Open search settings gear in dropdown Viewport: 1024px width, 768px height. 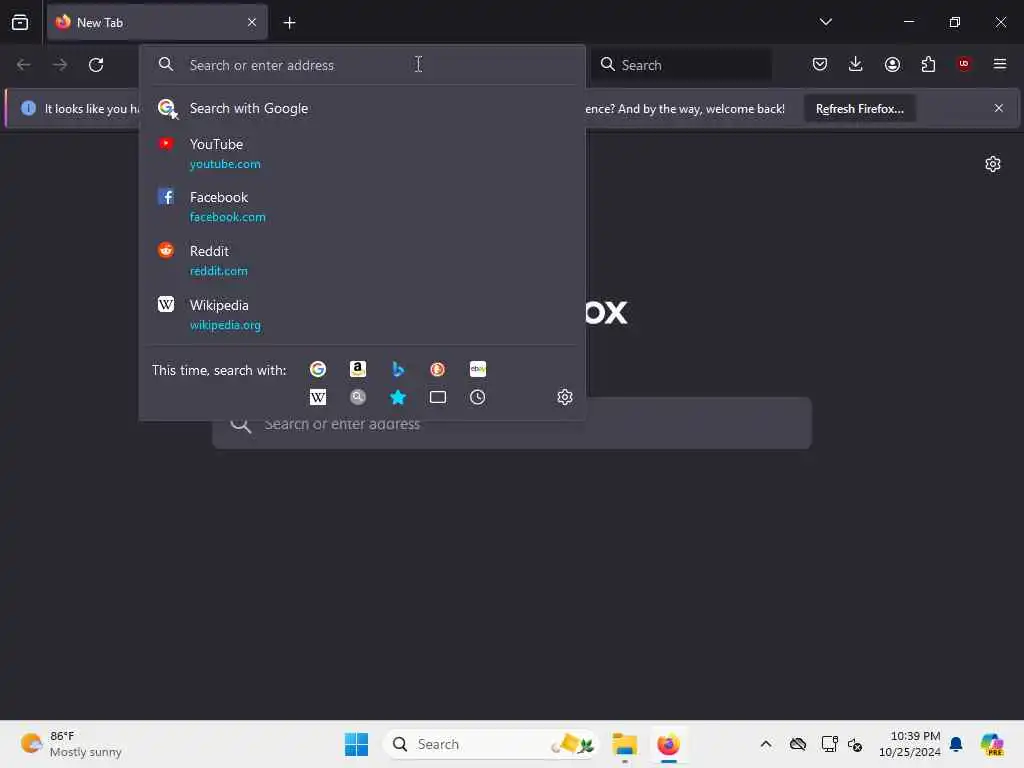[565, 397]
